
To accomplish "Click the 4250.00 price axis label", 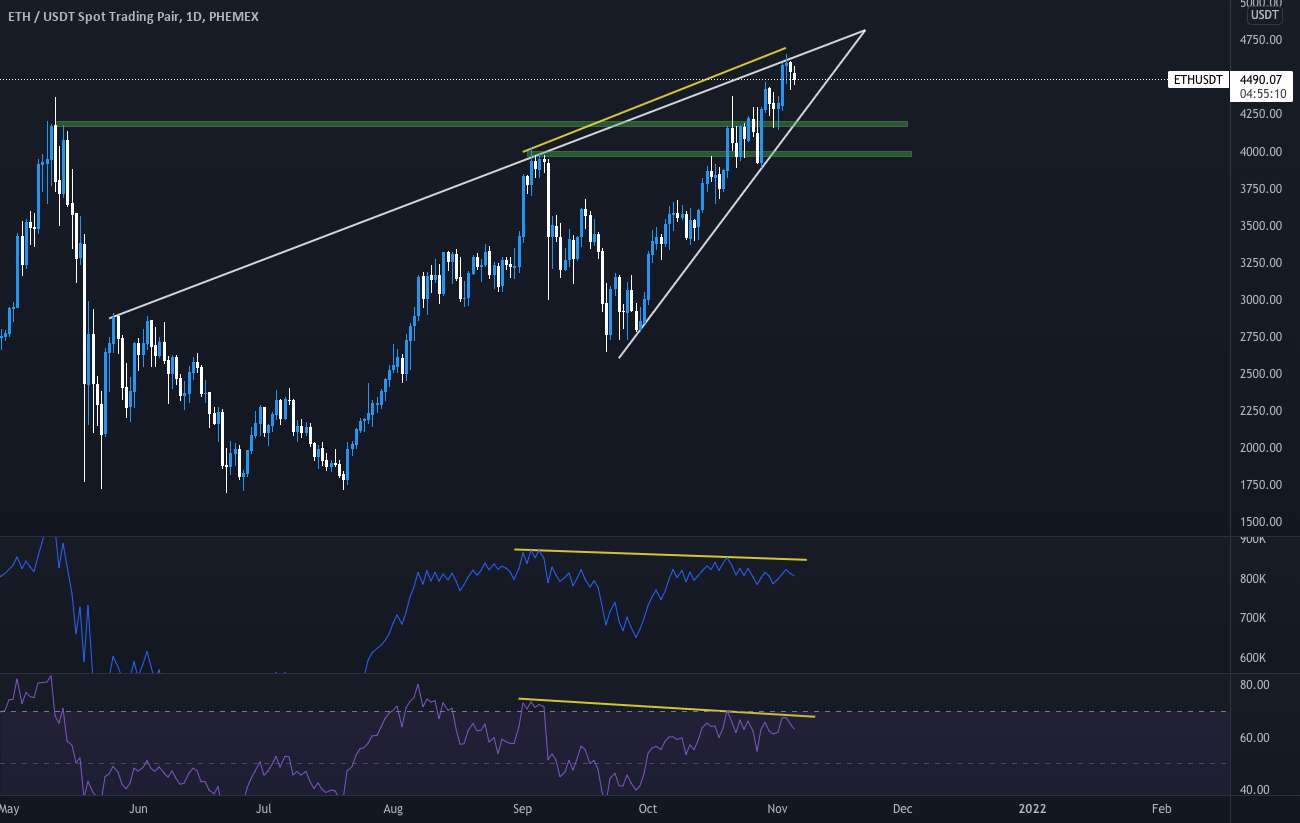I will (x=1260, y=114).
